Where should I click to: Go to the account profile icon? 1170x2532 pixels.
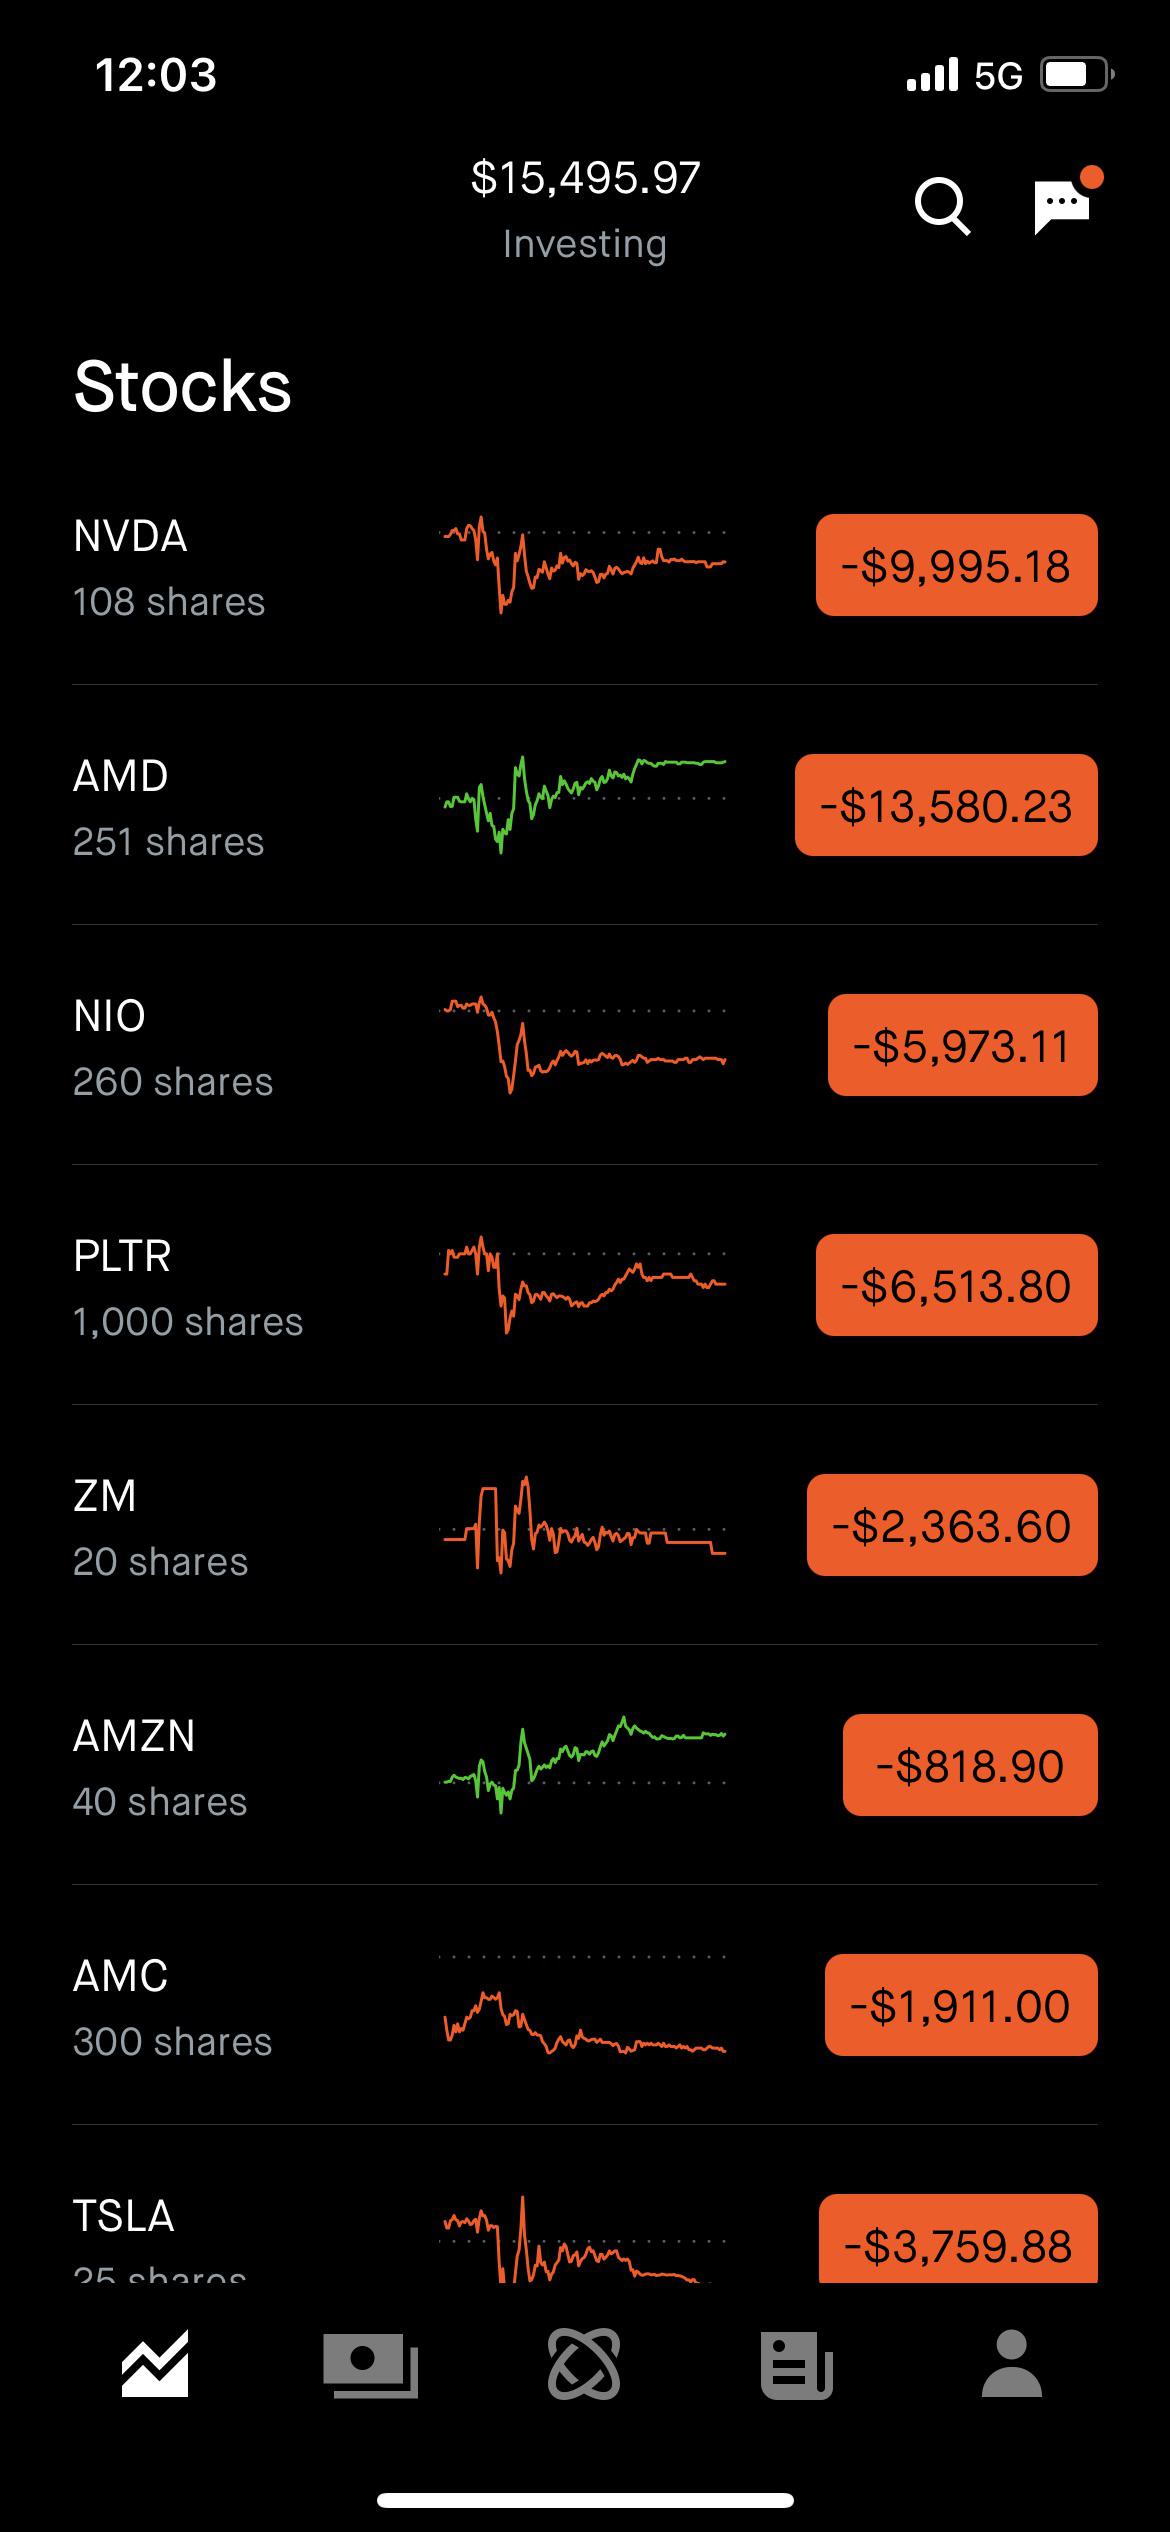[1012, 2364]
